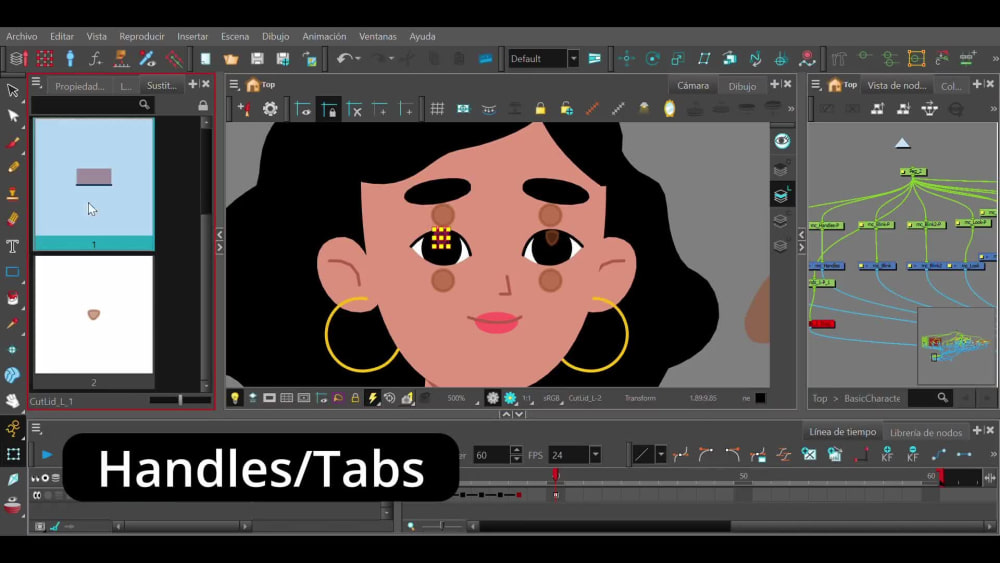Select the Pencil tool in left toolbar
The image size is (1000, 563).
(13, 168)
